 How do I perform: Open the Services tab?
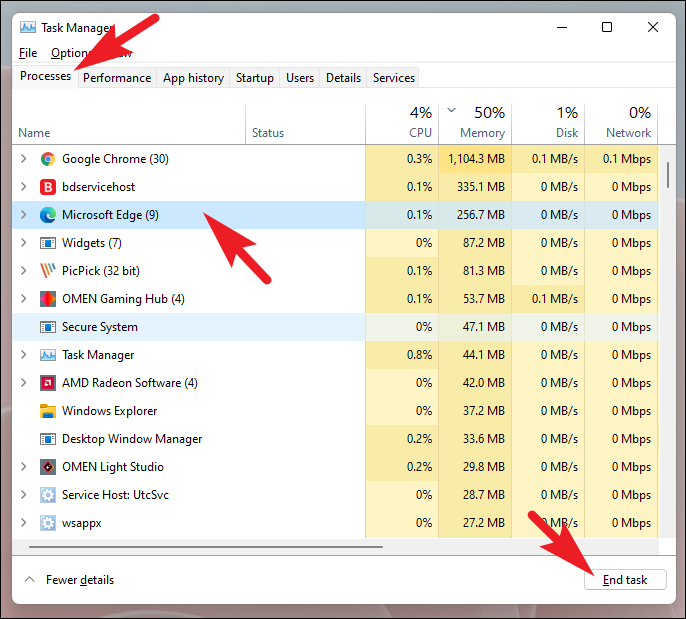pos(394,78)
